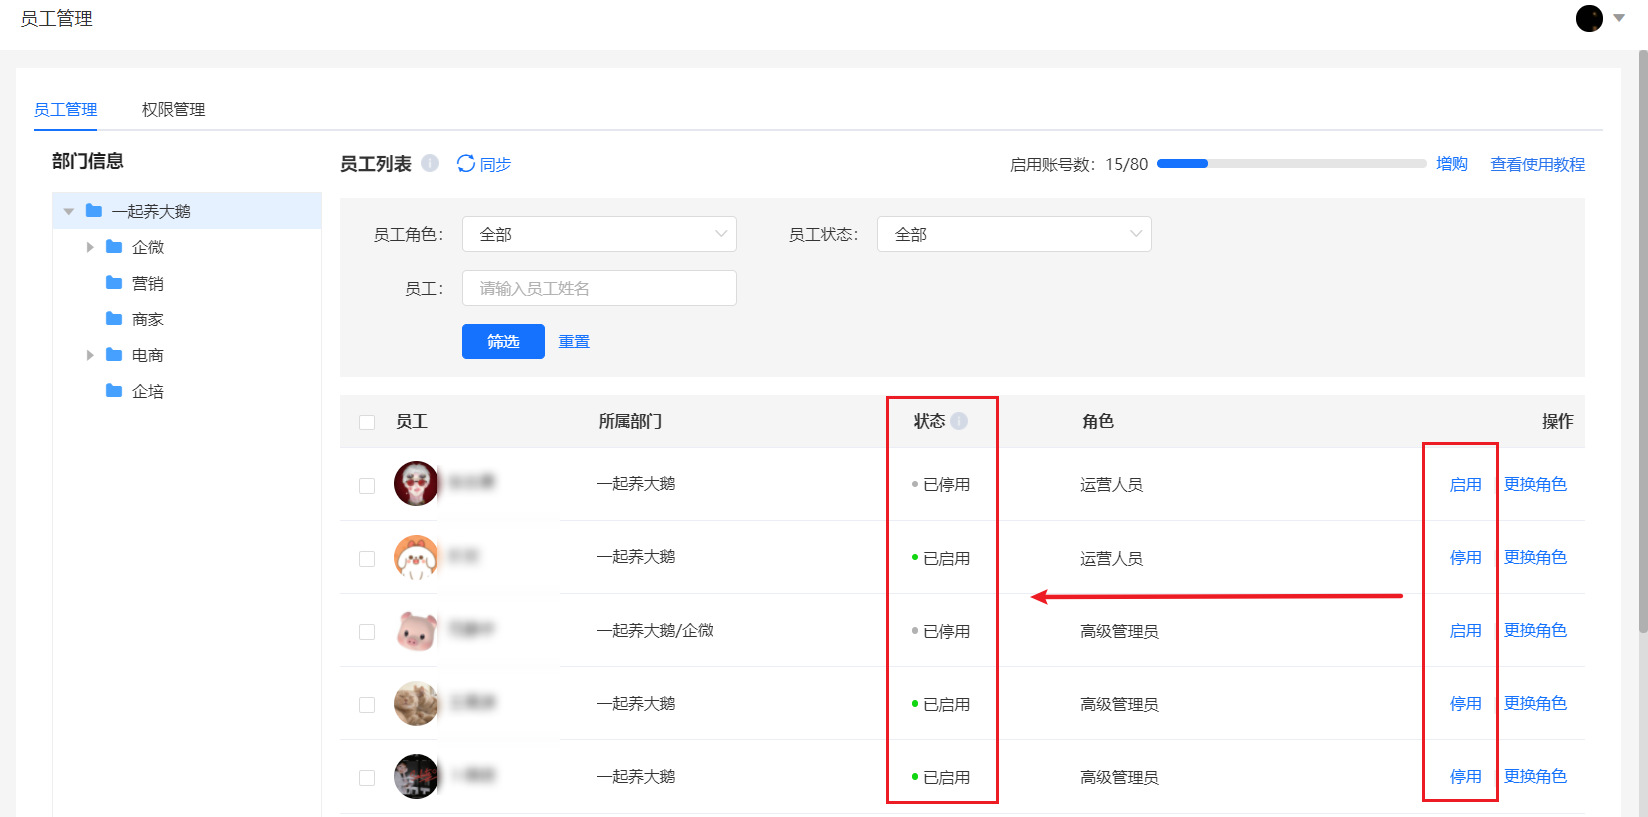Open the 员工状态 dropdown

[x=1014, y=234]
